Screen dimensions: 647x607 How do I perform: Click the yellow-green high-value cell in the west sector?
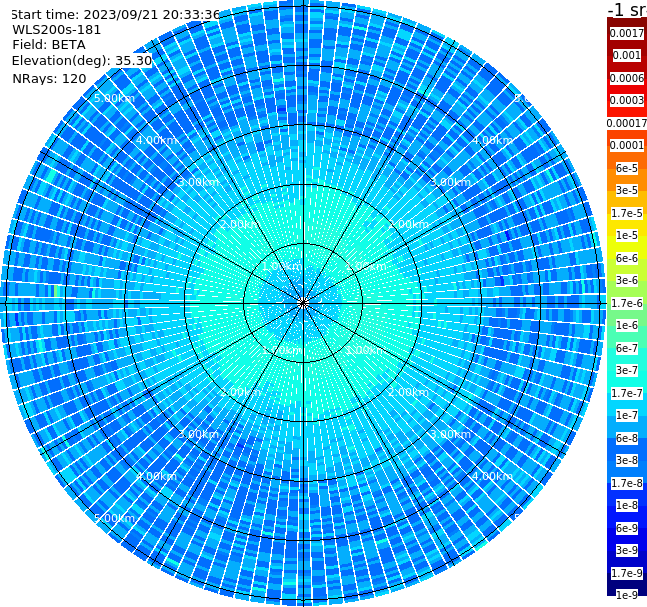pos(55,291)
